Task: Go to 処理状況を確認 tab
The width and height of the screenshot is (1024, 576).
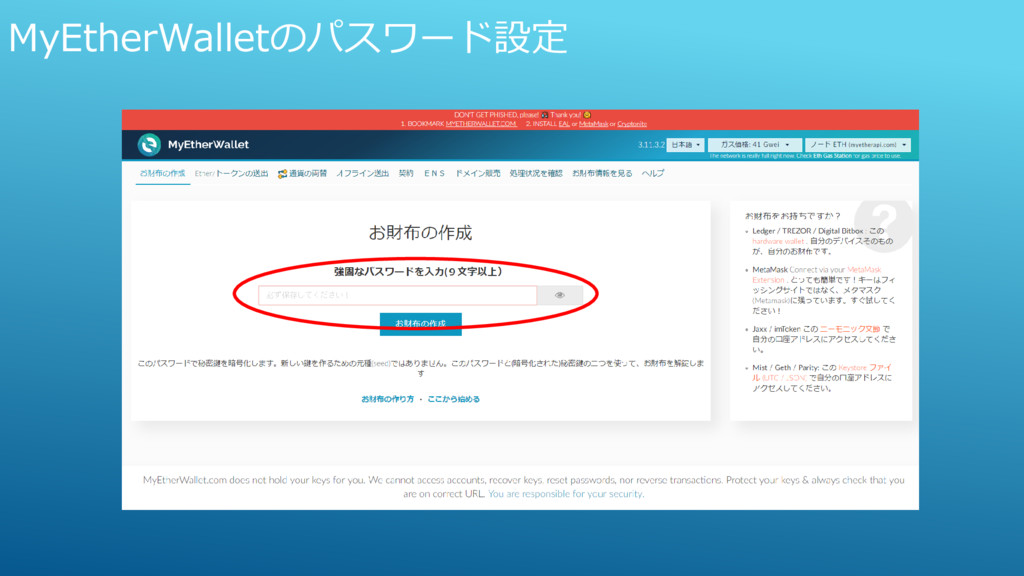Action: [536, 173]
